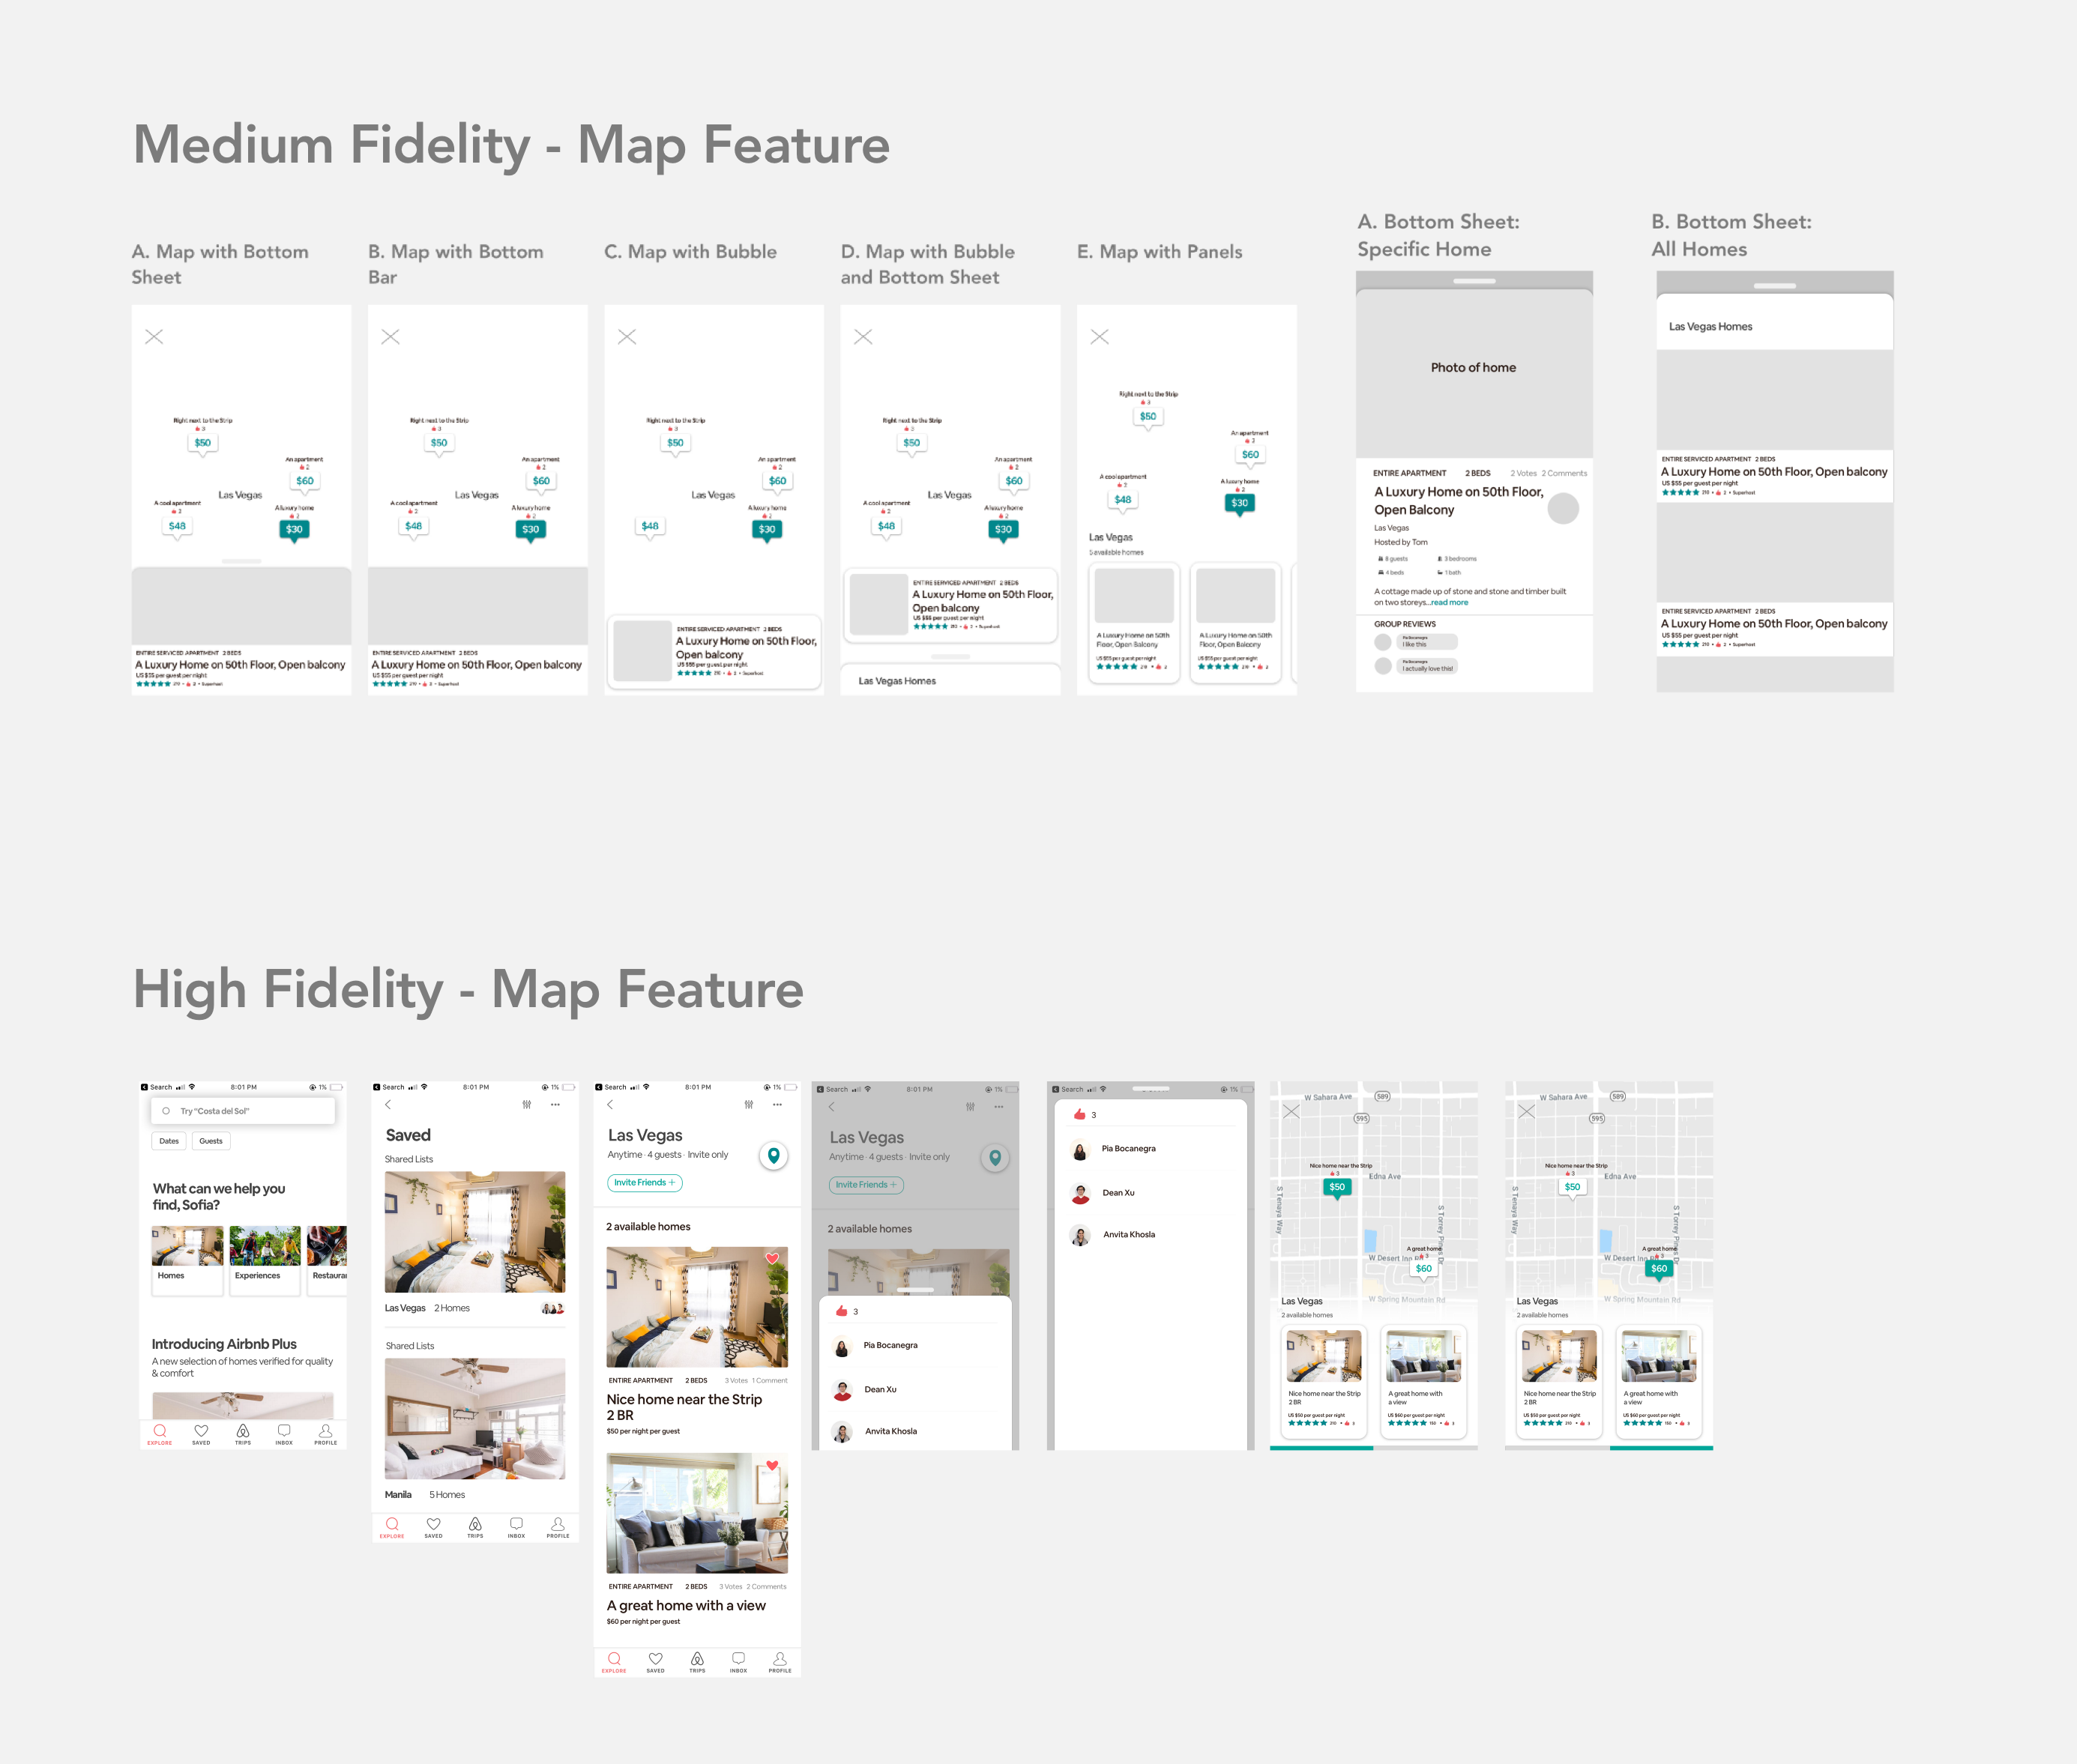Select the teal $60 price marker on street map
The width and height of the screenshot is (2077, 1764).
click(1658, 1269)
